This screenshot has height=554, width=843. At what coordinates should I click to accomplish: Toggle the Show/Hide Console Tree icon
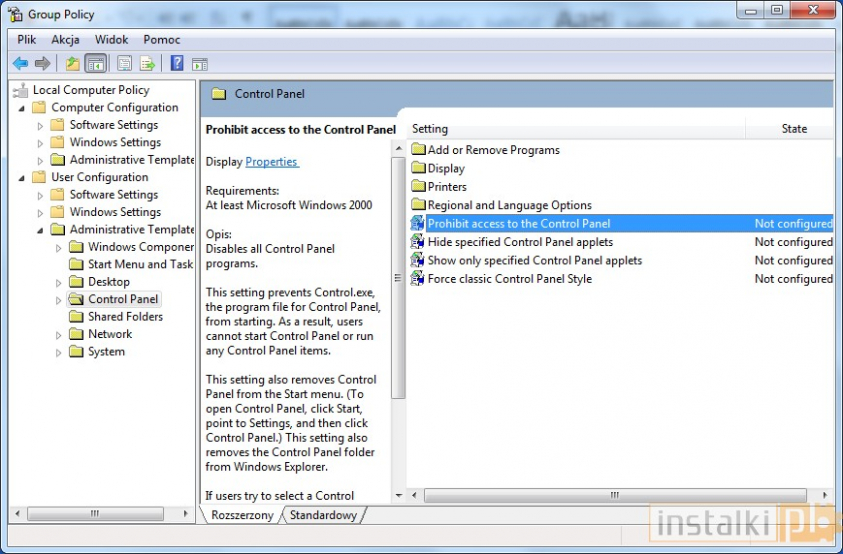96,63
